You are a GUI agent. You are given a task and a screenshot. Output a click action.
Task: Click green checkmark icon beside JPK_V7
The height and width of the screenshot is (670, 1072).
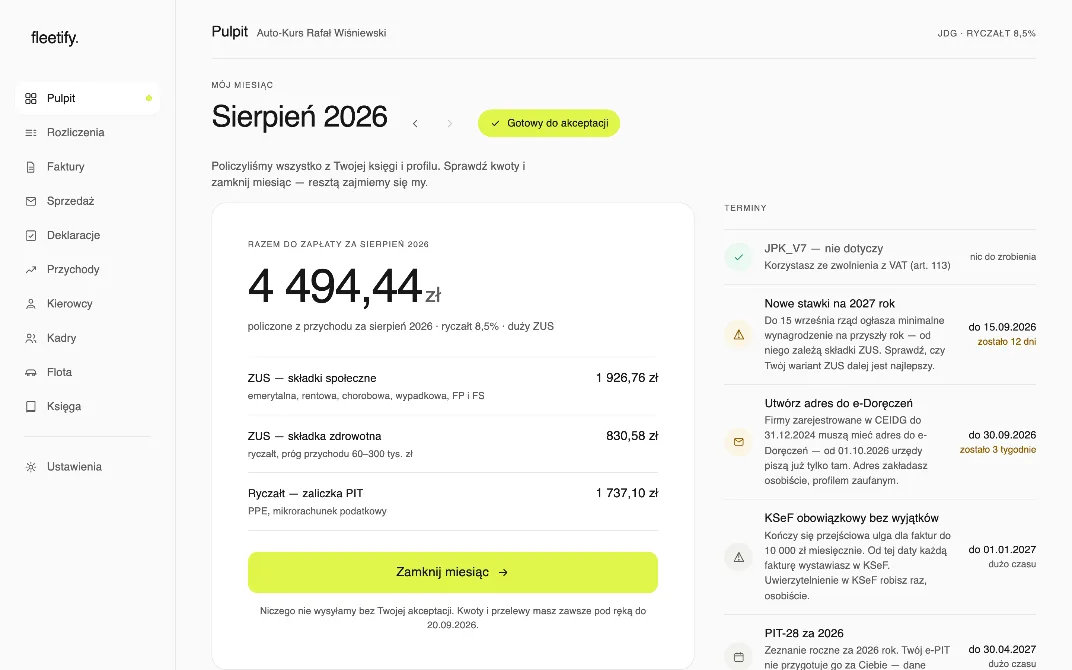click(x=738, y=257)
